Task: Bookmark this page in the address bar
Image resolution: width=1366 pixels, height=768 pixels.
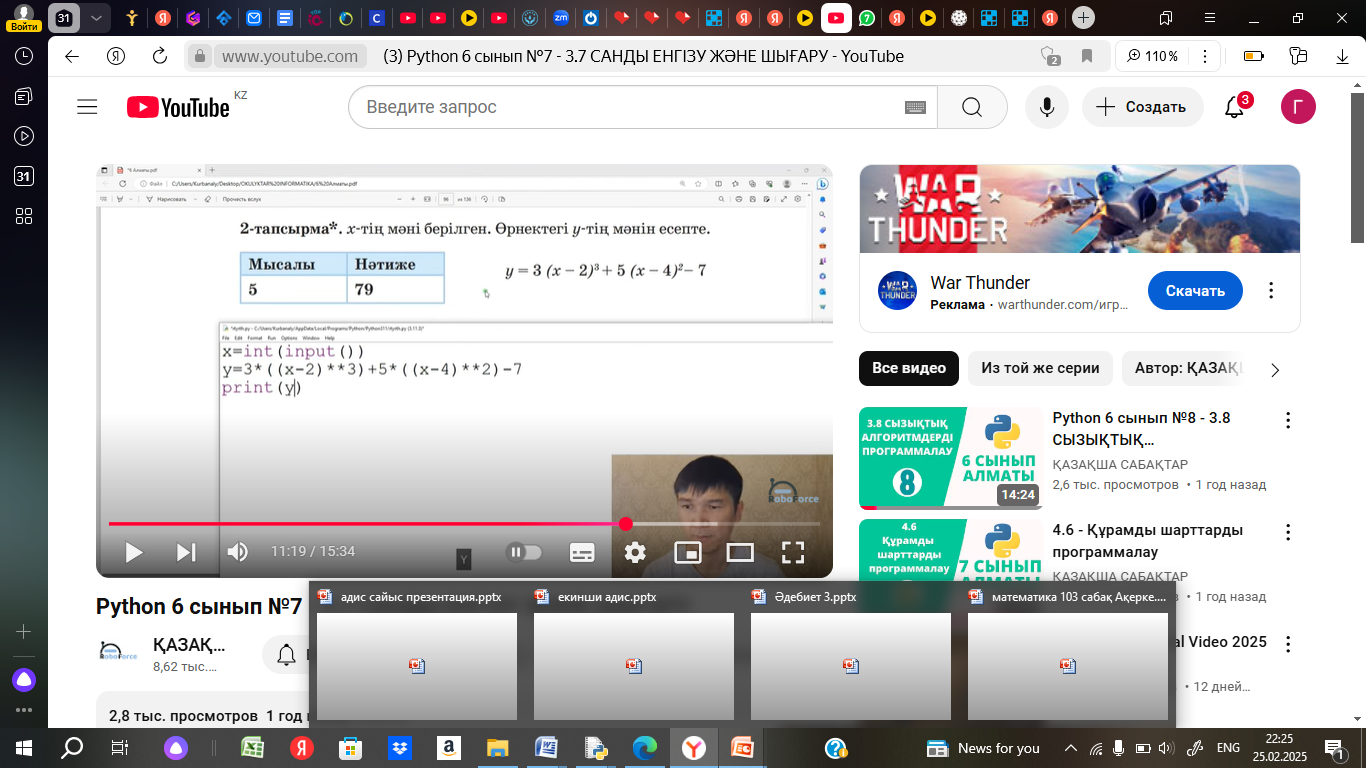Action: (x=1087, y=56)
